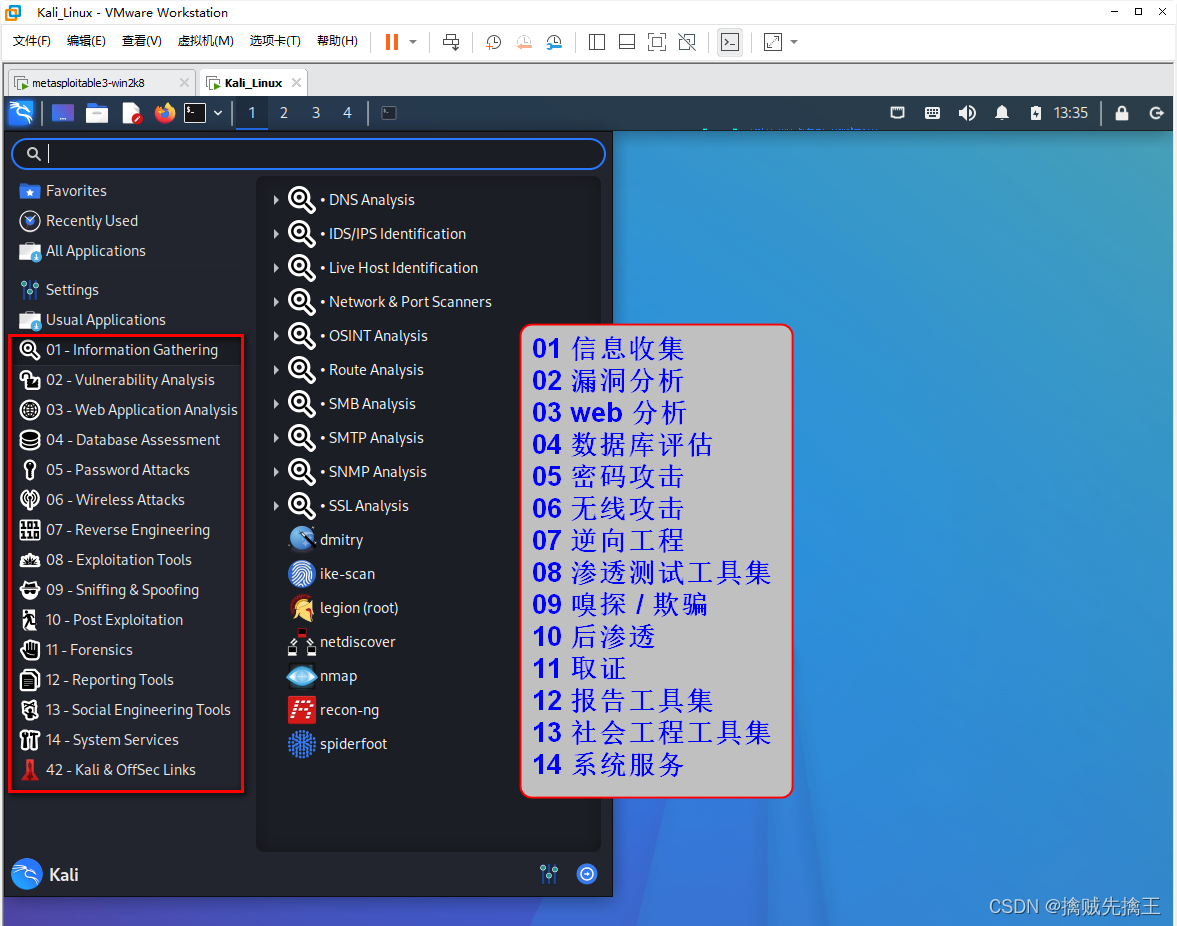
Task: Switch to workspace 4
Action: point(348,113)
